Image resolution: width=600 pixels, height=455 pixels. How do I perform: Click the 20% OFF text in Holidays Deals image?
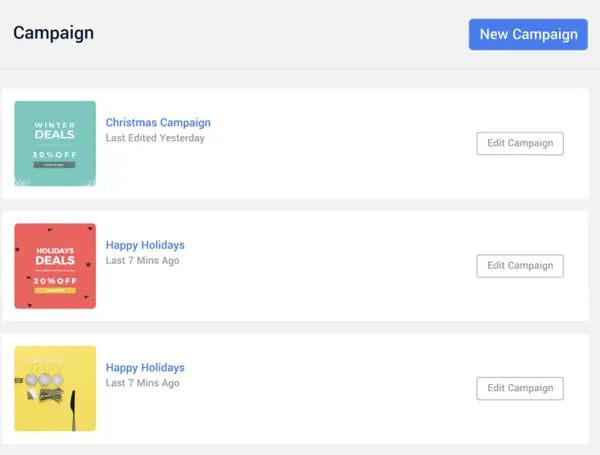(x=55, y=281)
